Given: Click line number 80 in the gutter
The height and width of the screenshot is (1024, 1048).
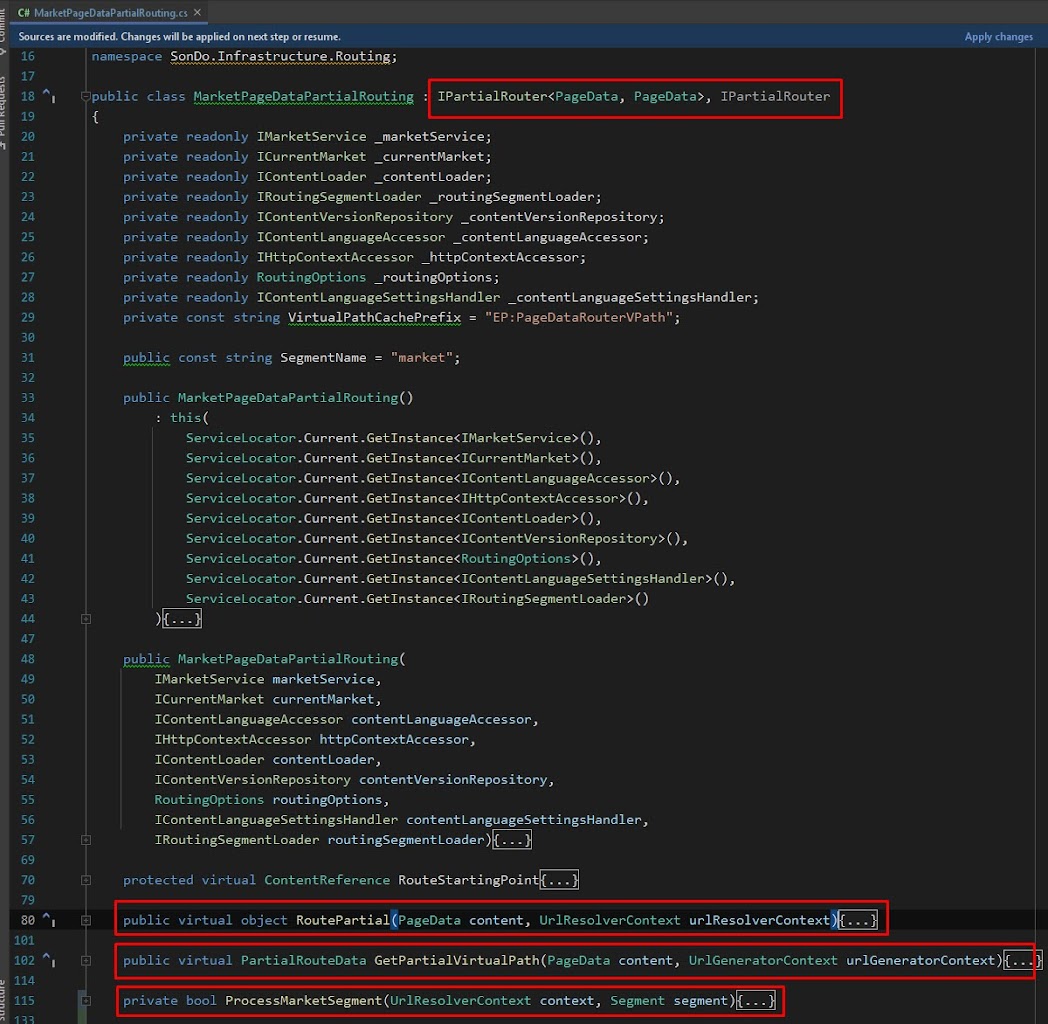Looking at the screenshot, I should point(27,920).
